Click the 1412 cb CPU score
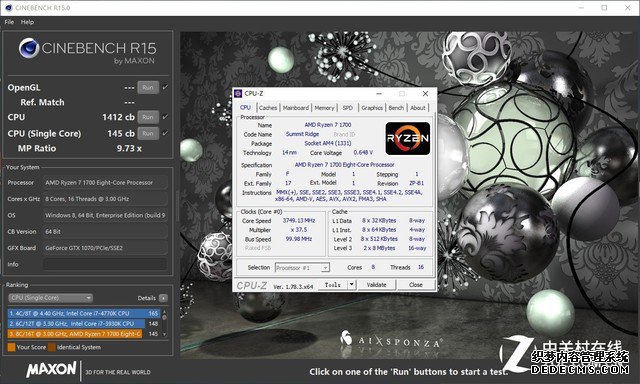 tap(118, 117)
